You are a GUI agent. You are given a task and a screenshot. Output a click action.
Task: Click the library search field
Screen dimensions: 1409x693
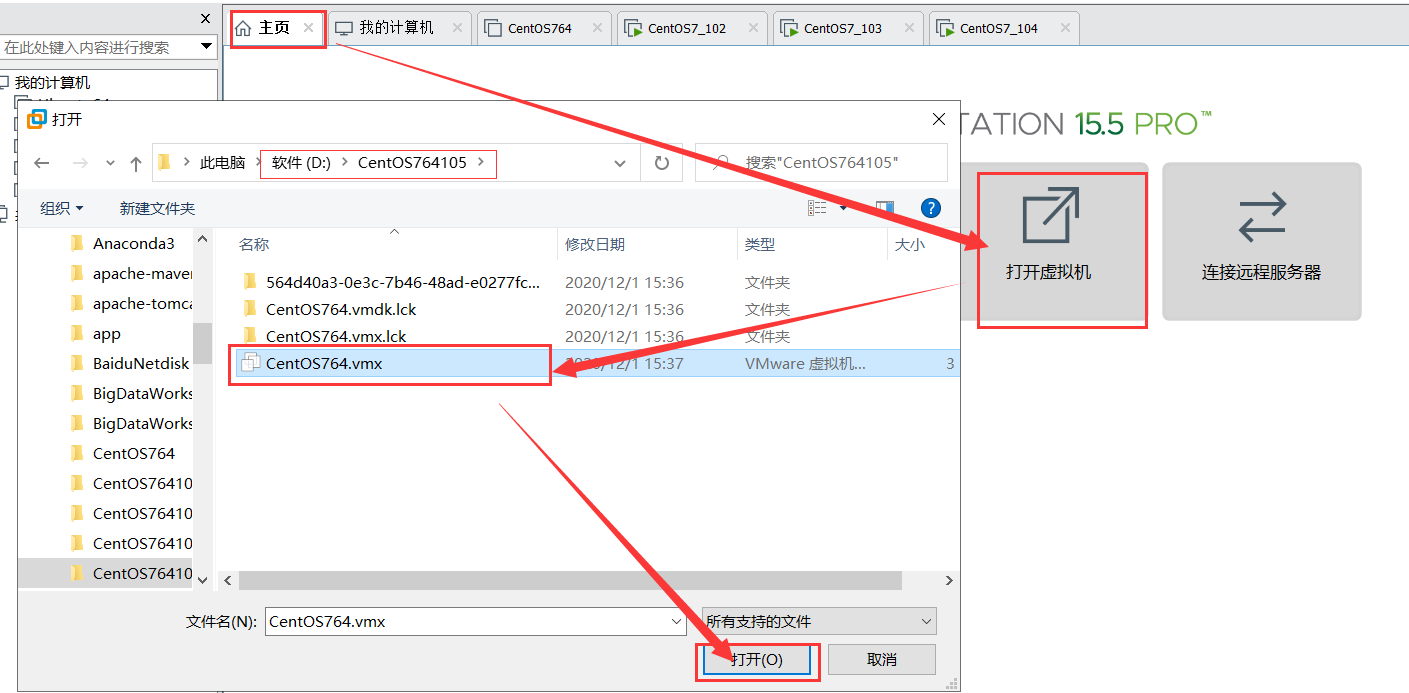pos(98,47)
